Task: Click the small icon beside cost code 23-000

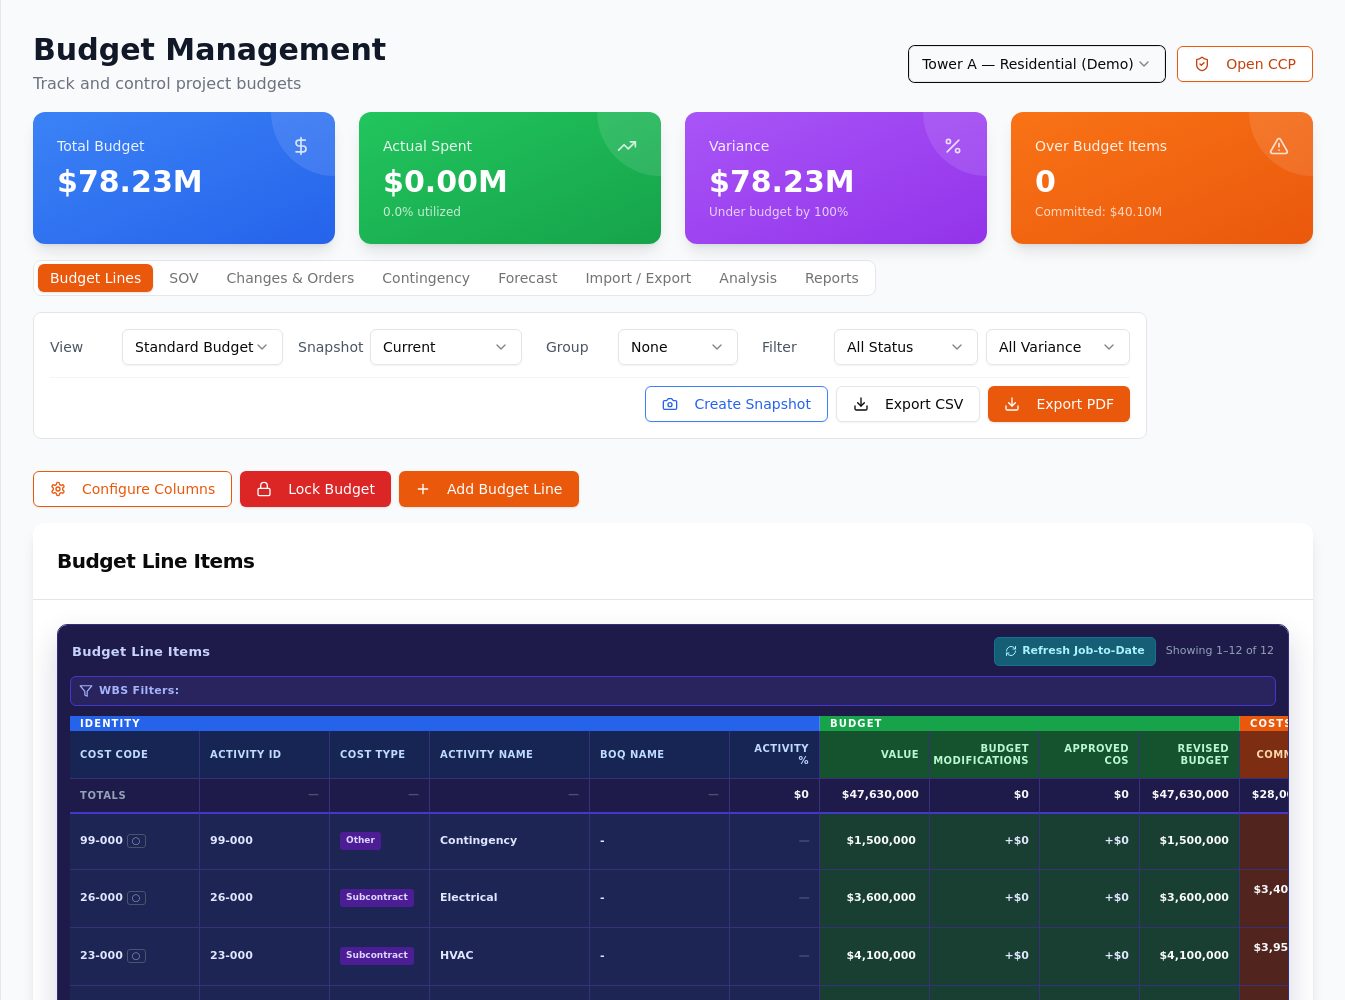Action: (x=137, y=956)
